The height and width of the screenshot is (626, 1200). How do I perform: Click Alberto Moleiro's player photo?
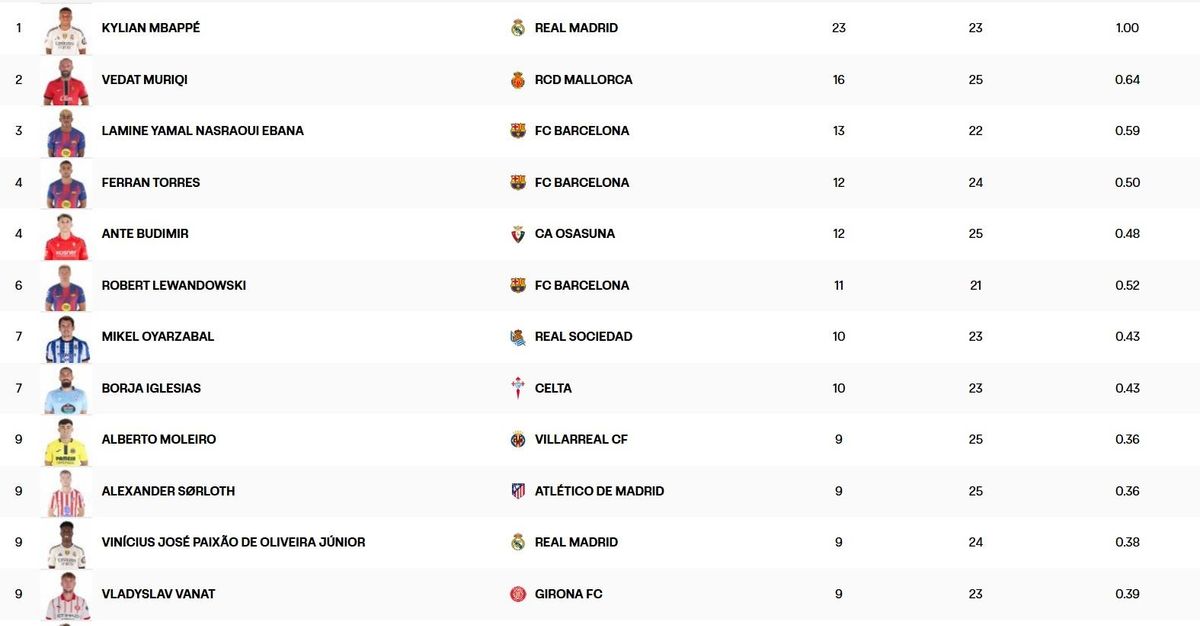pos(67,441)
